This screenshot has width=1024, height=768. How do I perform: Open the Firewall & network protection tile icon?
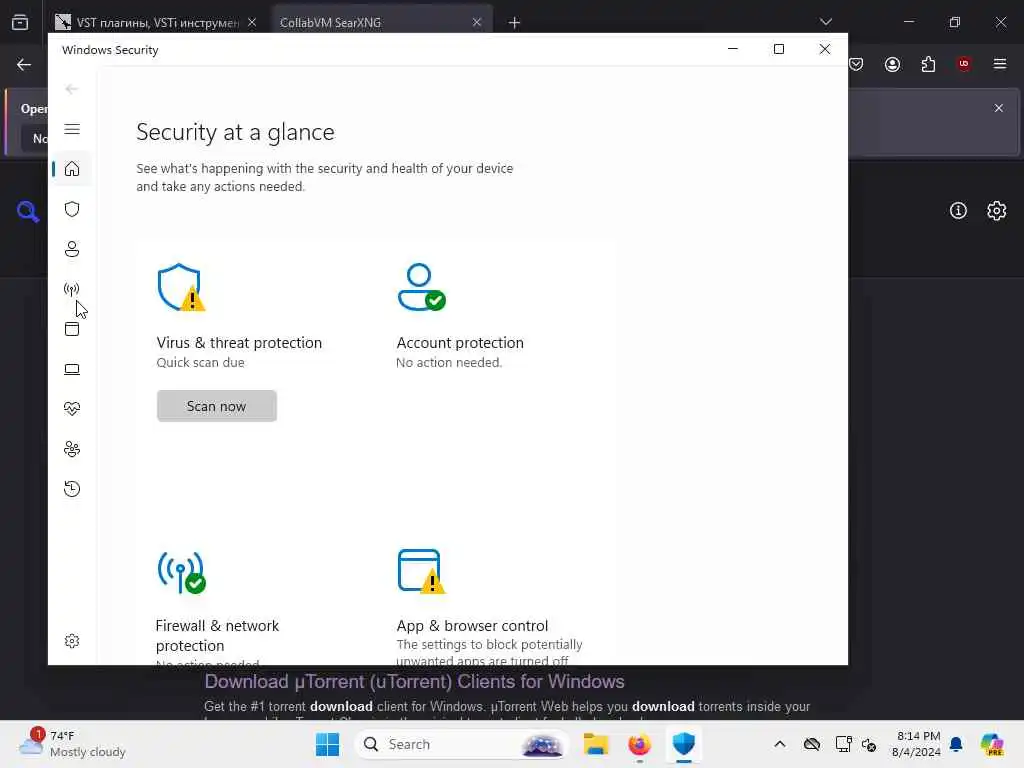tap(181, 572)
